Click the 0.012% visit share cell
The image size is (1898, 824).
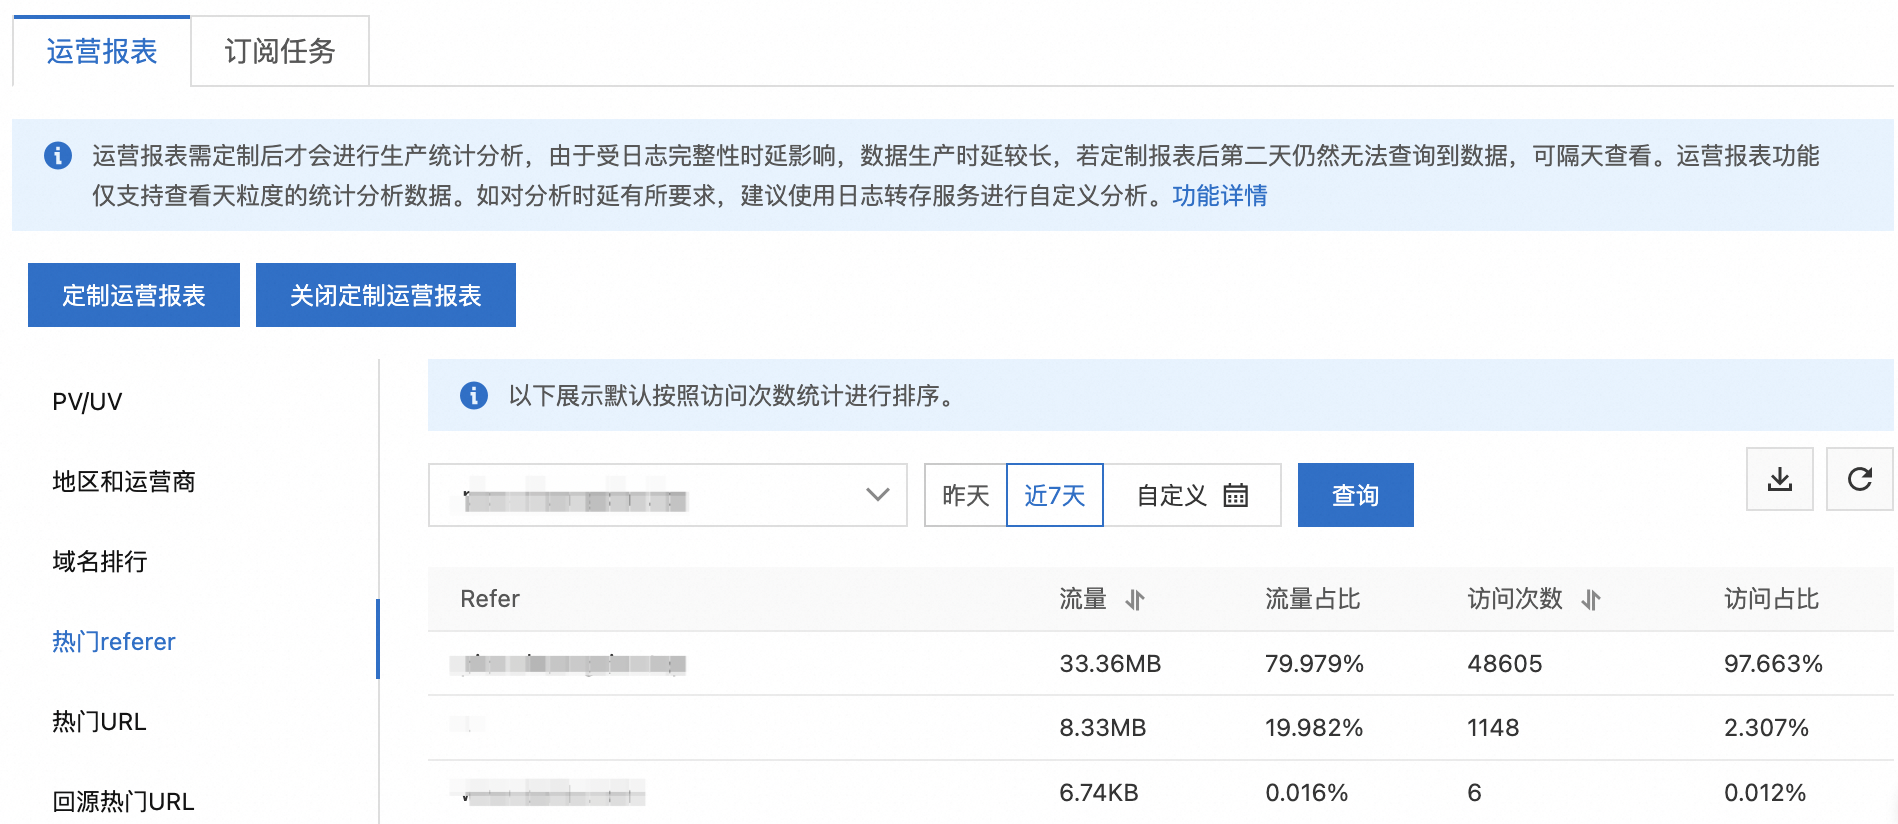click(x=1765, y=793)
